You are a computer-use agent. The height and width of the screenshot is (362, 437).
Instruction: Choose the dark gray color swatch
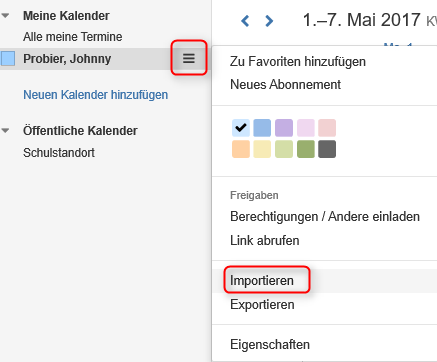coord(327,149)
